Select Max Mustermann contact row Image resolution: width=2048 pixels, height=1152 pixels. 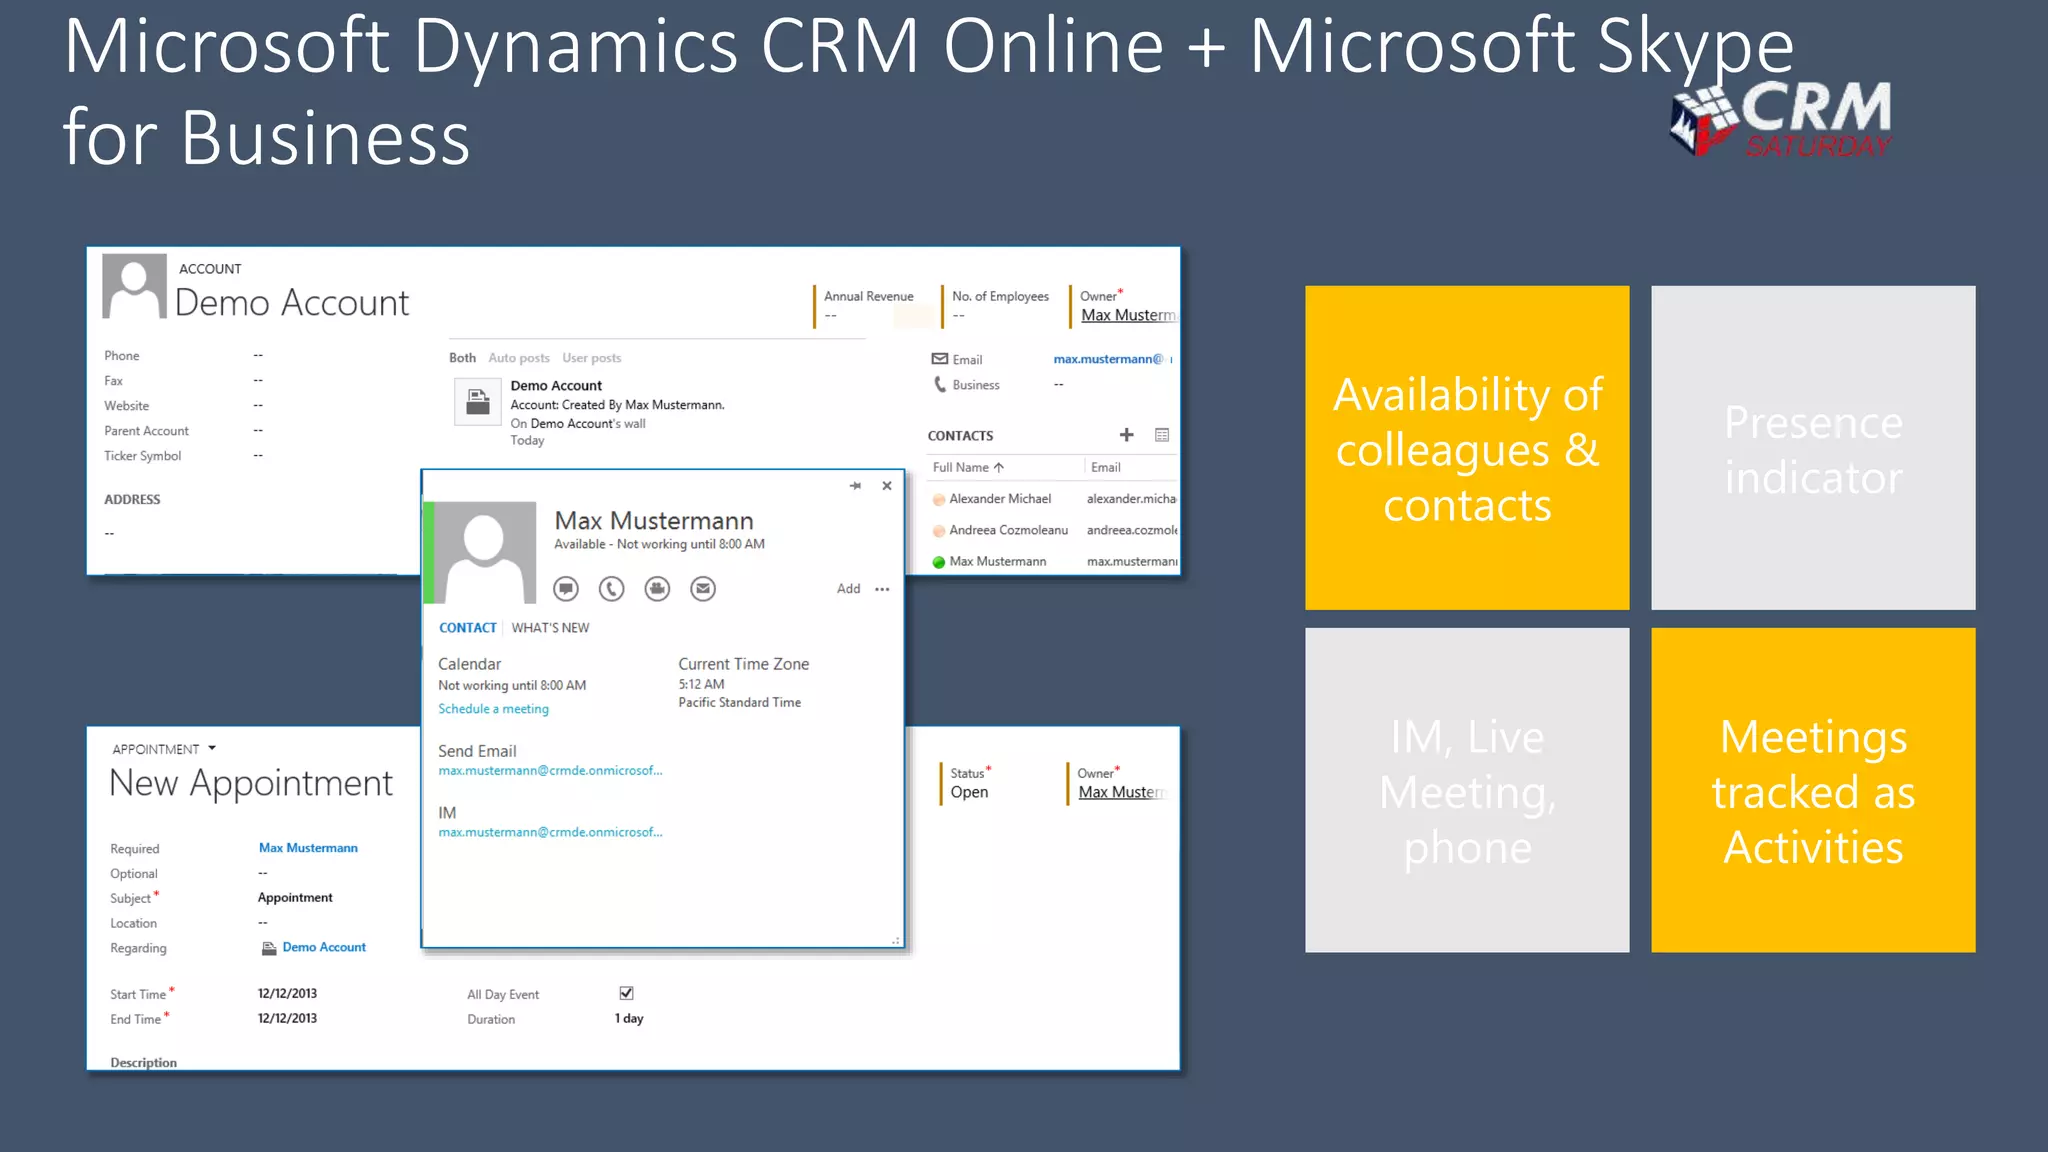point(1053,561)
